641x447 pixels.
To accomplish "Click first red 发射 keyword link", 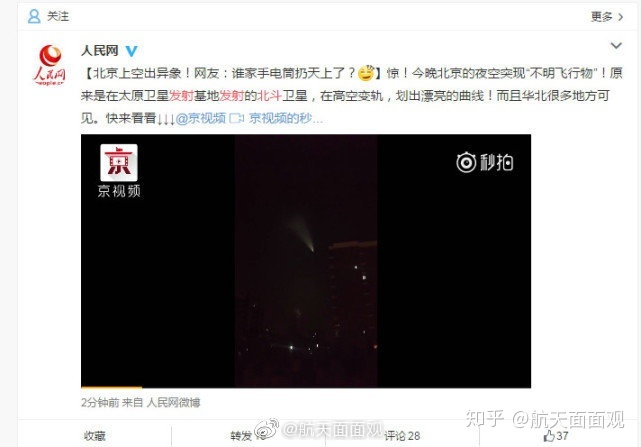I will [182, 96].
